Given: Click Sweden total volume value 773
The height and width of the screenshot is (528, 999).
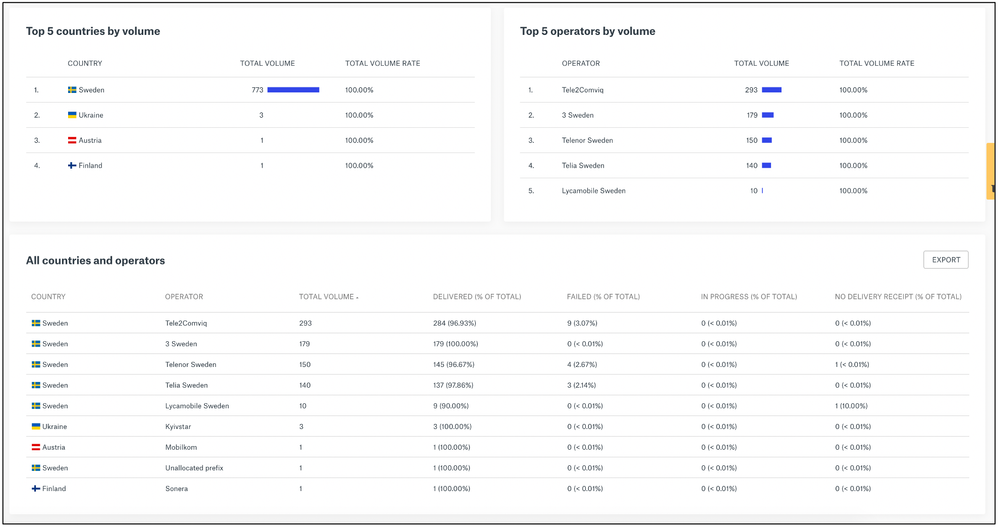Looking at the screenshot, I should click(257, 90).
